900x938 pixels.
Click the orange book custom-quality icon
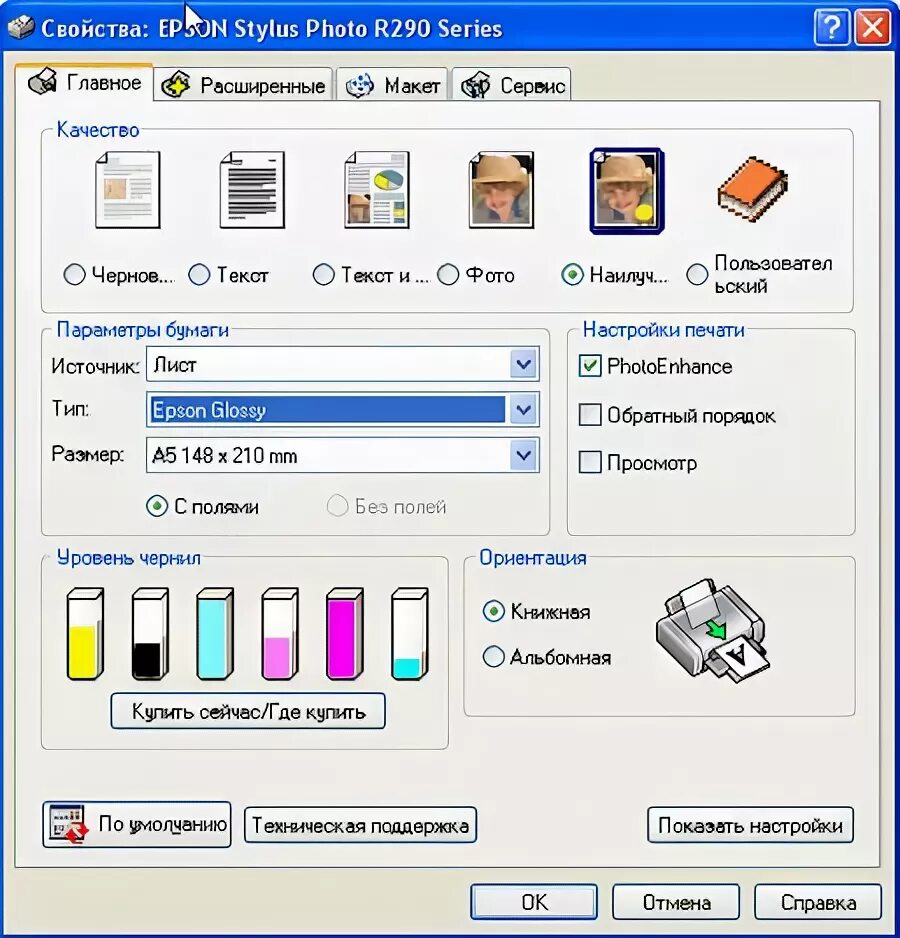point(752,188)
